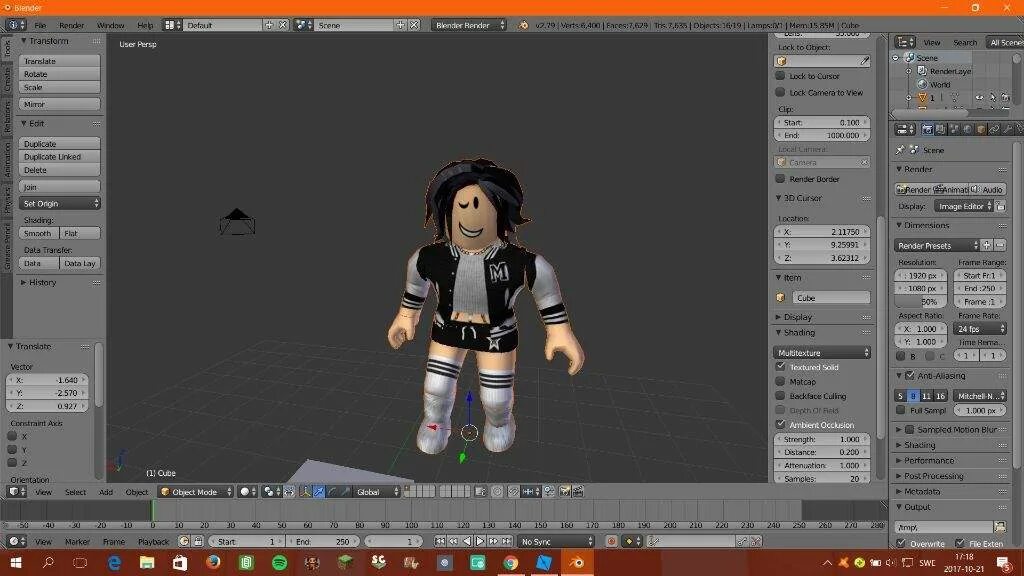
Task: Enable Lock to Cursor checkbox
Action: click(780, 76)
